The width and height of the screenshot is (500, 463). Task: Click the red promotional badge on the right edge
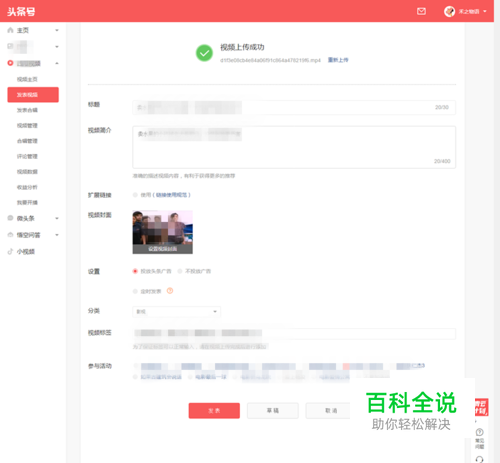481,407
